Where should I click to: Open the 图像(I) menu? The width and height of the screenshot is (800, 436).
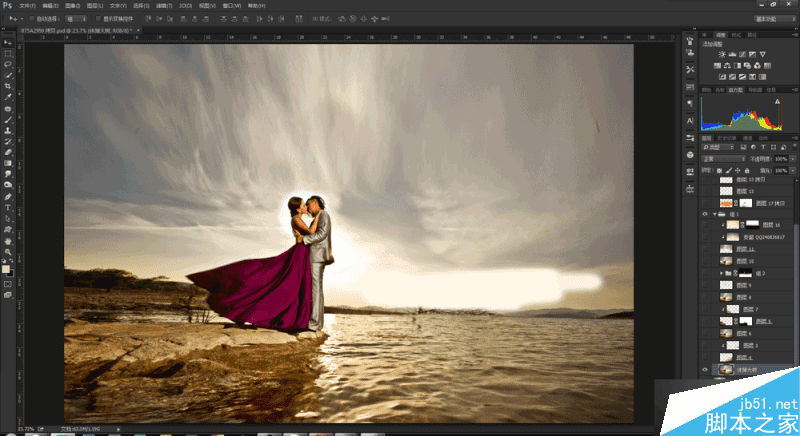click(x=72, y=6)
